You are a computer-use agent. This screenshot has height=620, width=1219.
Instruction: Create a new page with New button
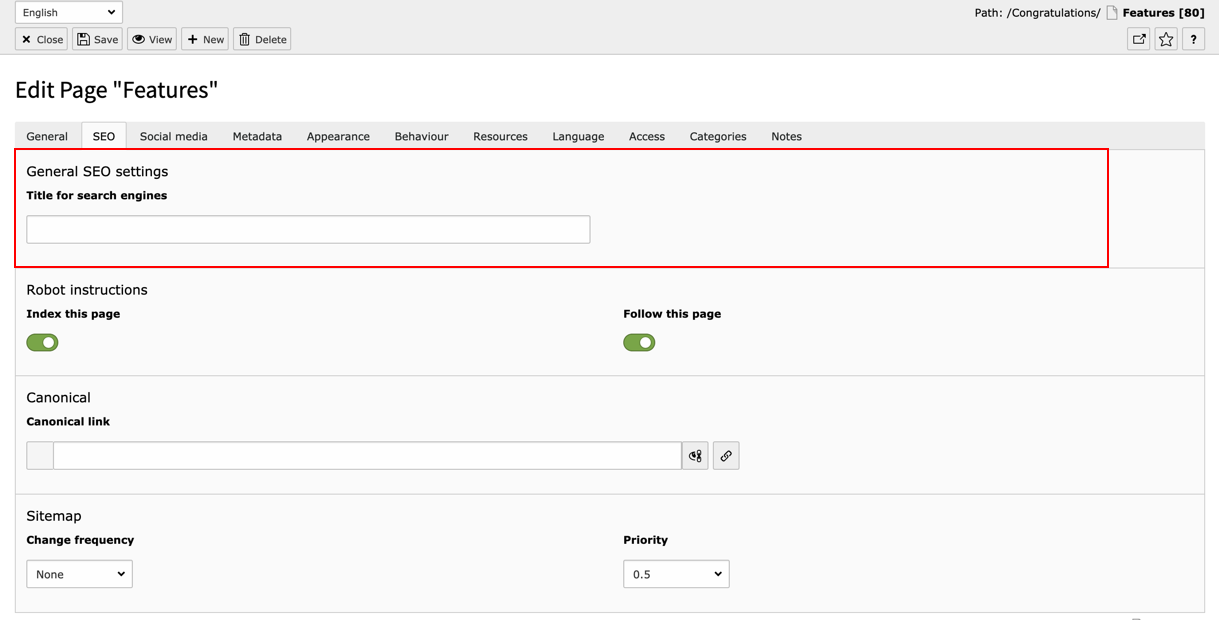point(205,39)
